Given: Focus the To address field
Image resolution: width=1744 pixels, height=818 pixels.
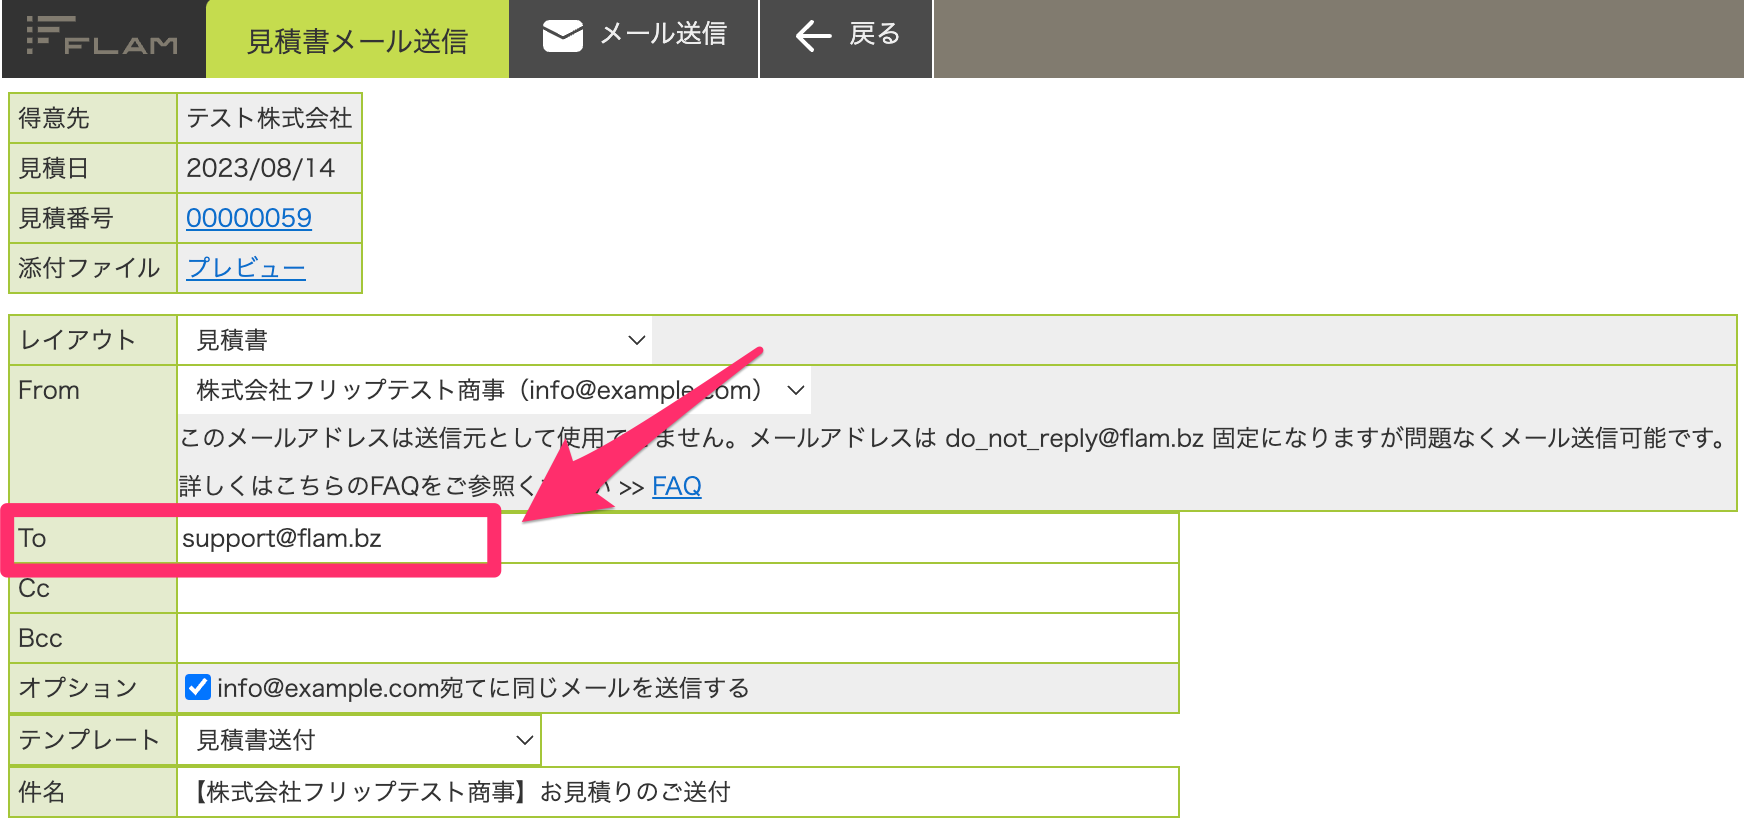Looking at the screenshot, I should pos(678,538).
